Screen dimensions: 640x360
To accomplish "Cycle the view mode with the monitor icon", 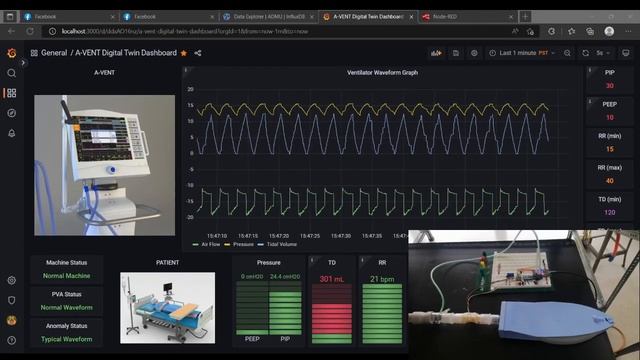I will pyautogui.click(x=626, y=53).
